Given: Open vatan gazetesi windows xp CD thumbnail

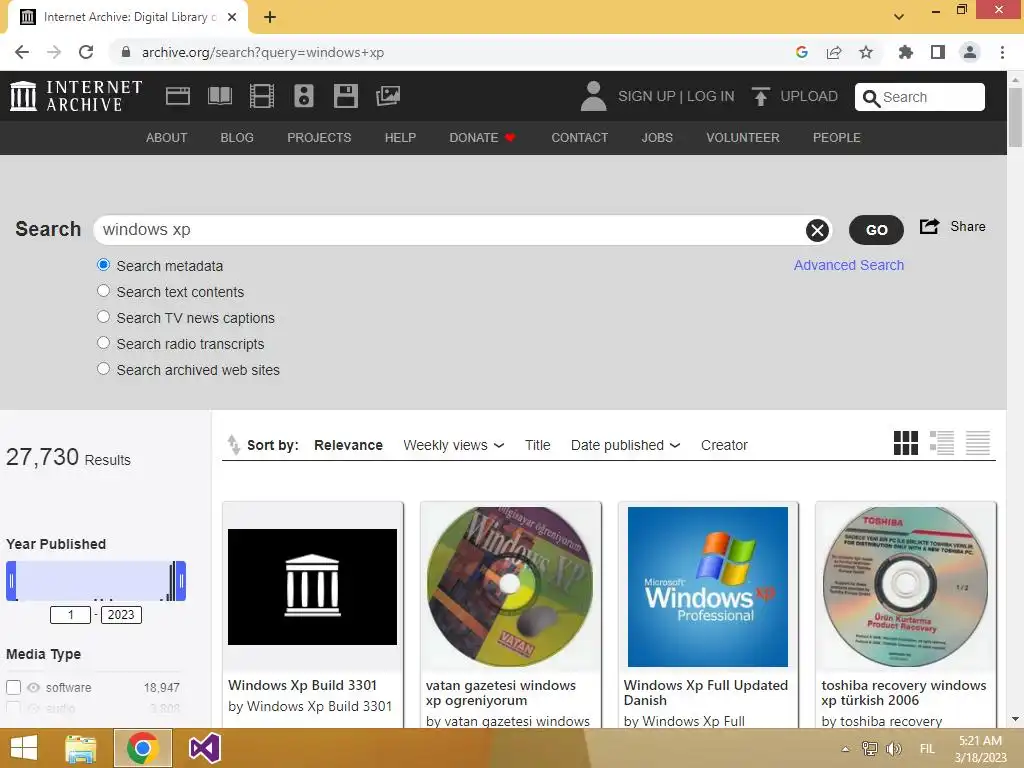Looking at the screenshot, I should (x=510, y=586).
